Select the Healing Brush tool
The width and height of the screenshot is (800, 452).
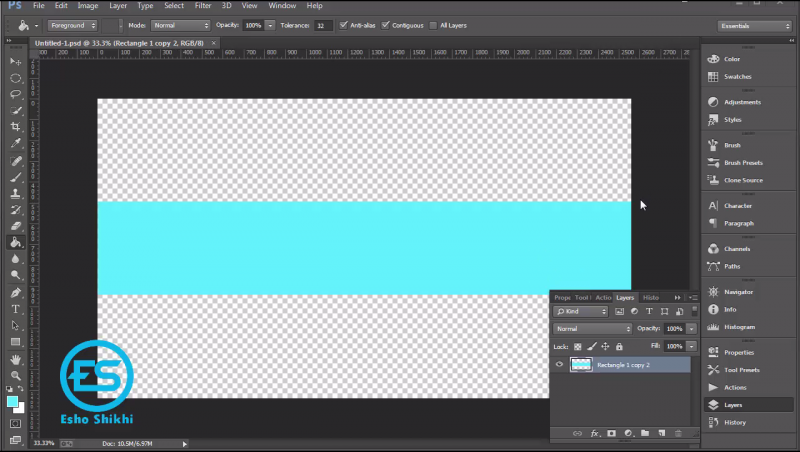[15, 161]
